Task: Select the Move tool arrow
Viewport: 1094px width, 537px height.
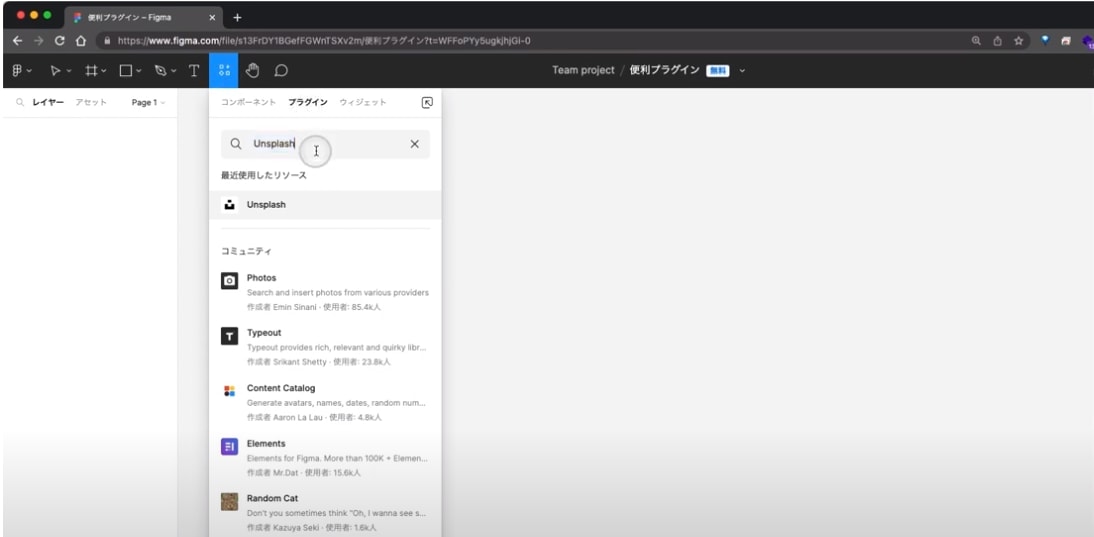Action: pyautogui.click(x=55, y=70)
